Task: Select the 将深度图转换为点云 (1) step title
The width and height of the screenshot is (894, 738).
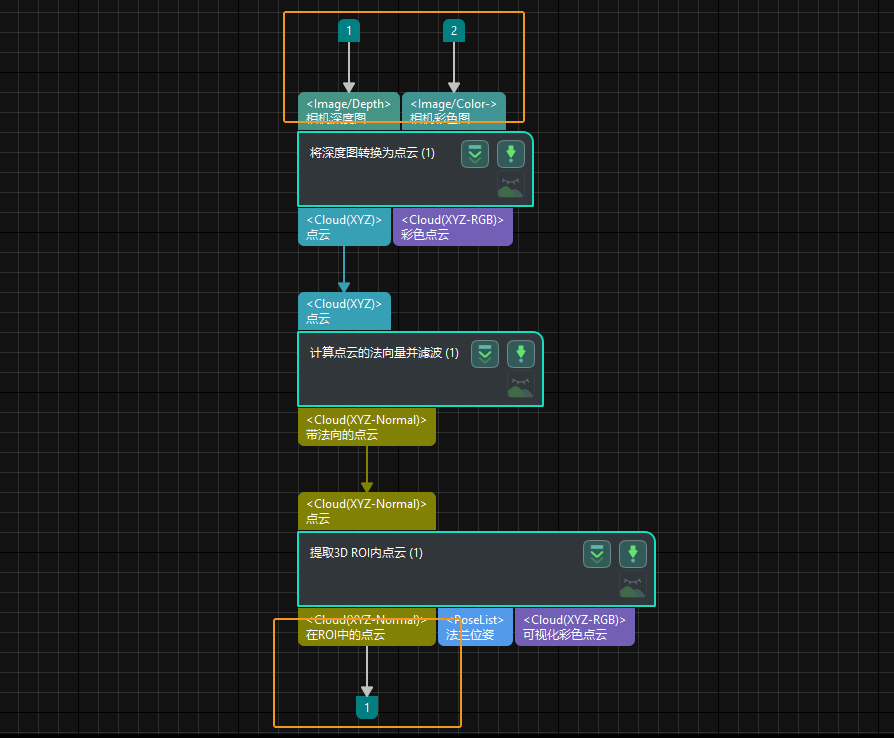Action: (x=372, y=153)
